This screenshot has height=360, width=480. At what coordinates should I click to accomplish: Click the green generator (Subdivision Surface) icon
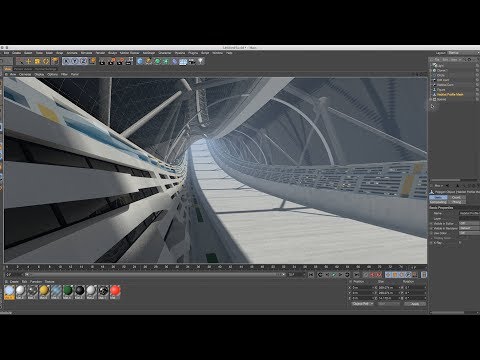point(157,61)
